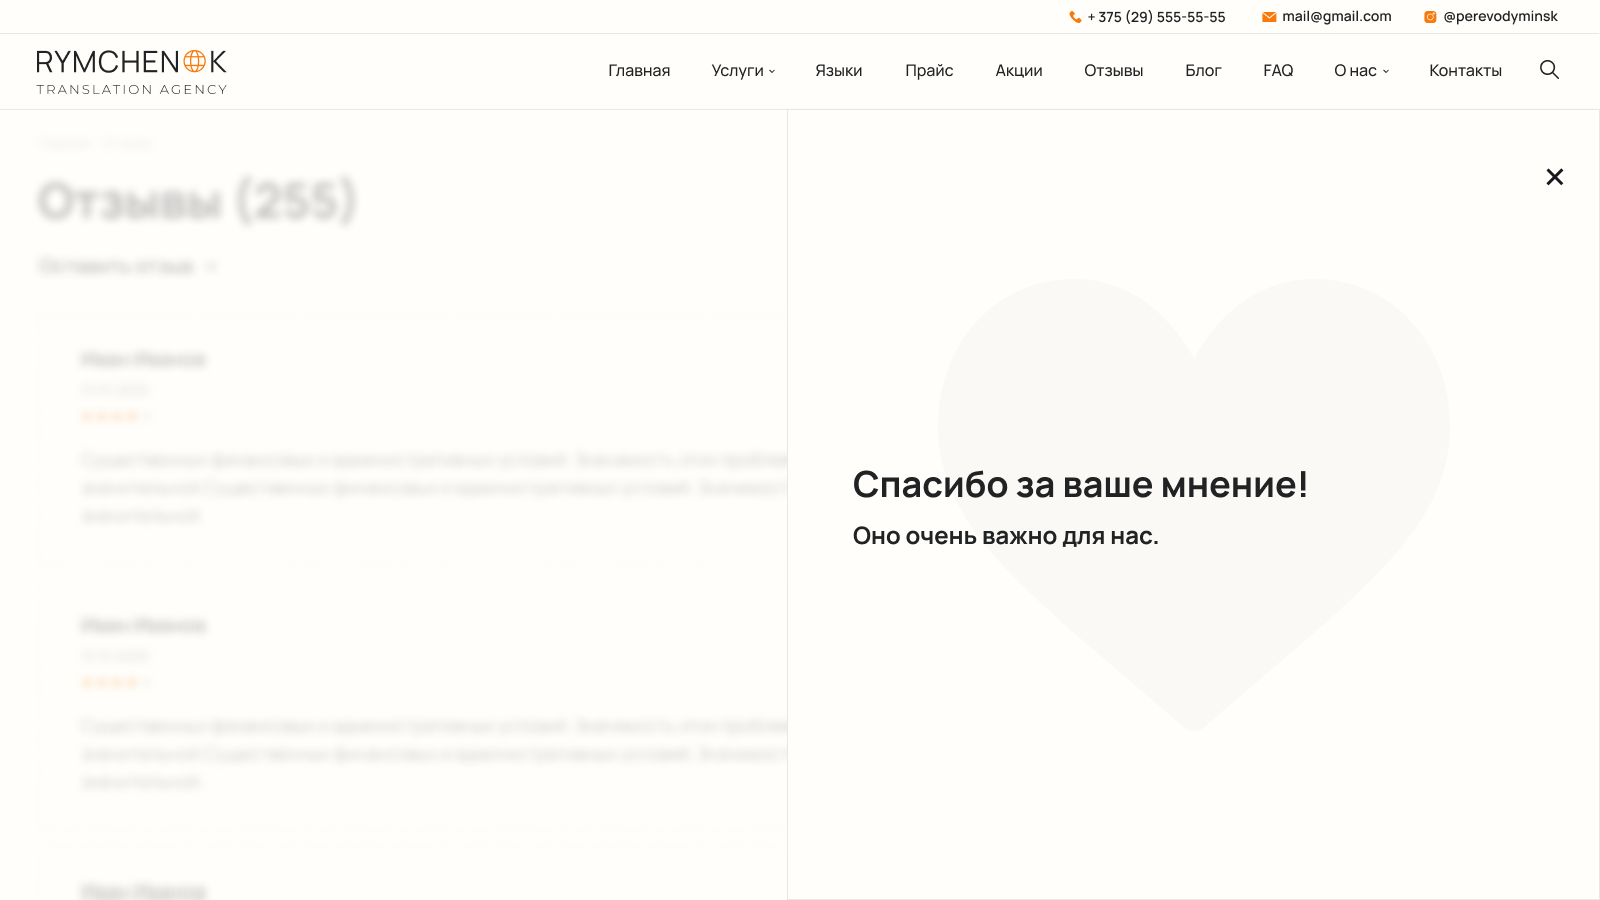Open the search magnifier icon
Image resolution: width=1600 pixels, height=900 pixels.
[x=1549, y=69]
